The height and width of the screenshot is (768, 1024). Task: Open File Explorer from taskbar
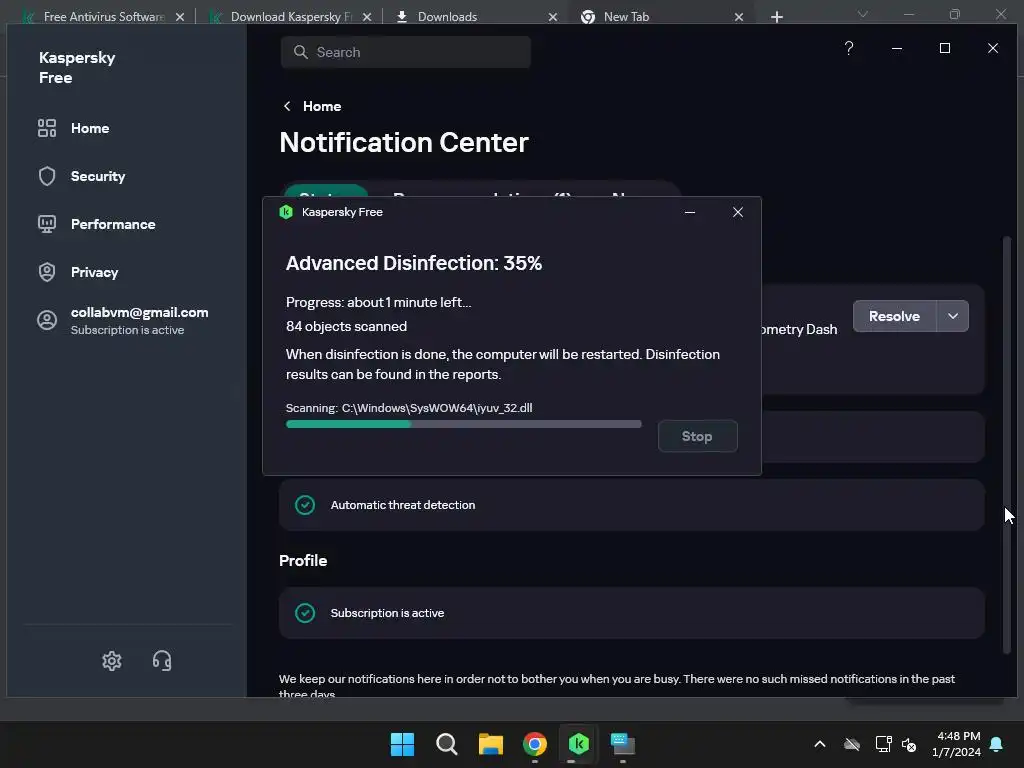tap(490, 744)
